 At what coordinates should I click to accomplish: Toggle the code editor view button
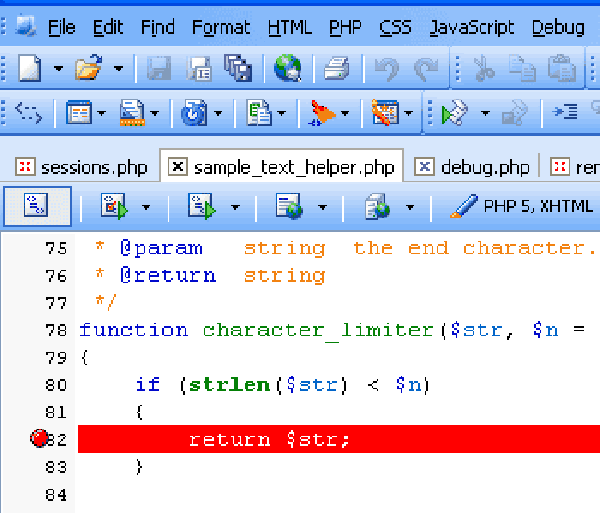pyautogui.click(x=37, y=206)
